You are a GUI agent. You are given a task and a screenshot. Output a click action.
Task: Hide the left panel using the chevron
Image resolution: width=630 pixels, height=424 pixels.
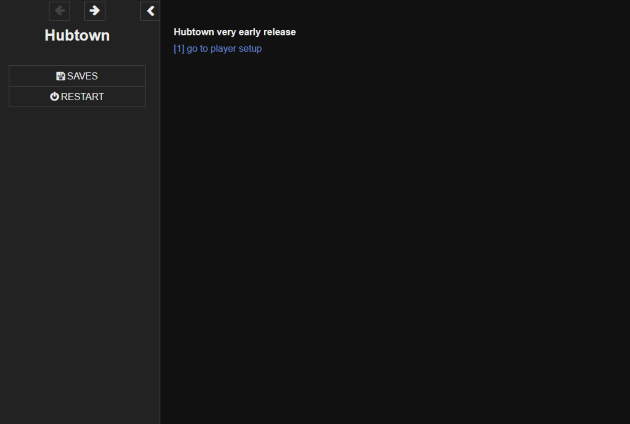coord(150,11)
